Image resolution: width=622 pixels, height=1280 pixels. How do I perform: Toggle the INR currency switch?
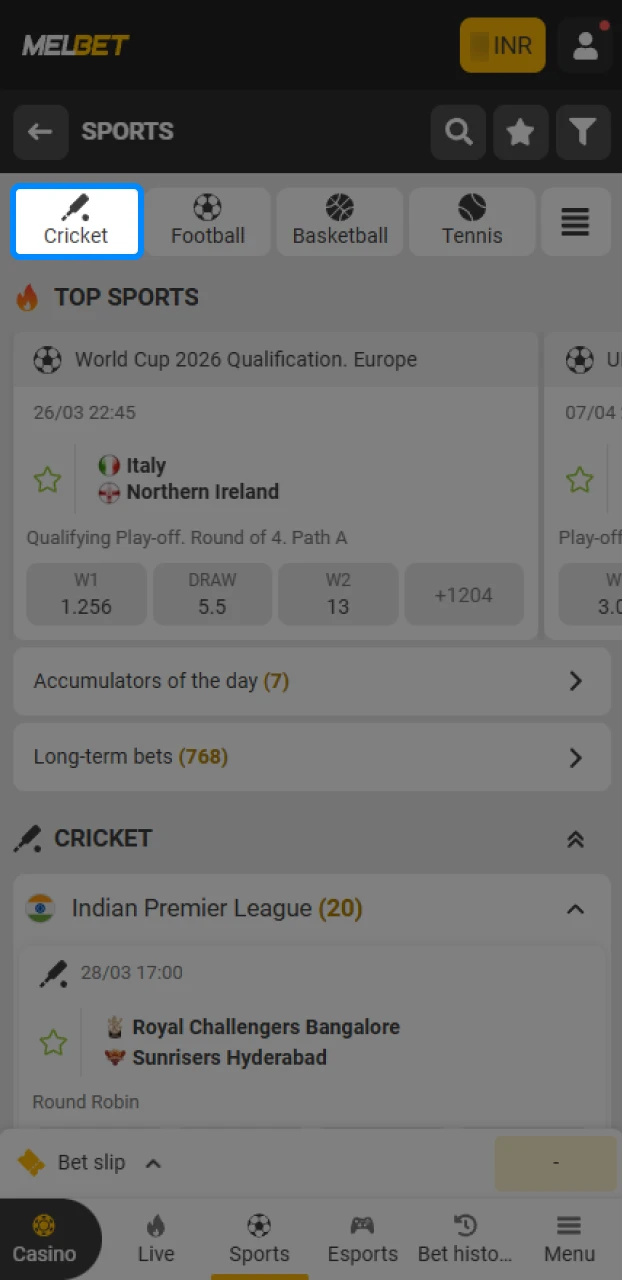tap(502, 44)
